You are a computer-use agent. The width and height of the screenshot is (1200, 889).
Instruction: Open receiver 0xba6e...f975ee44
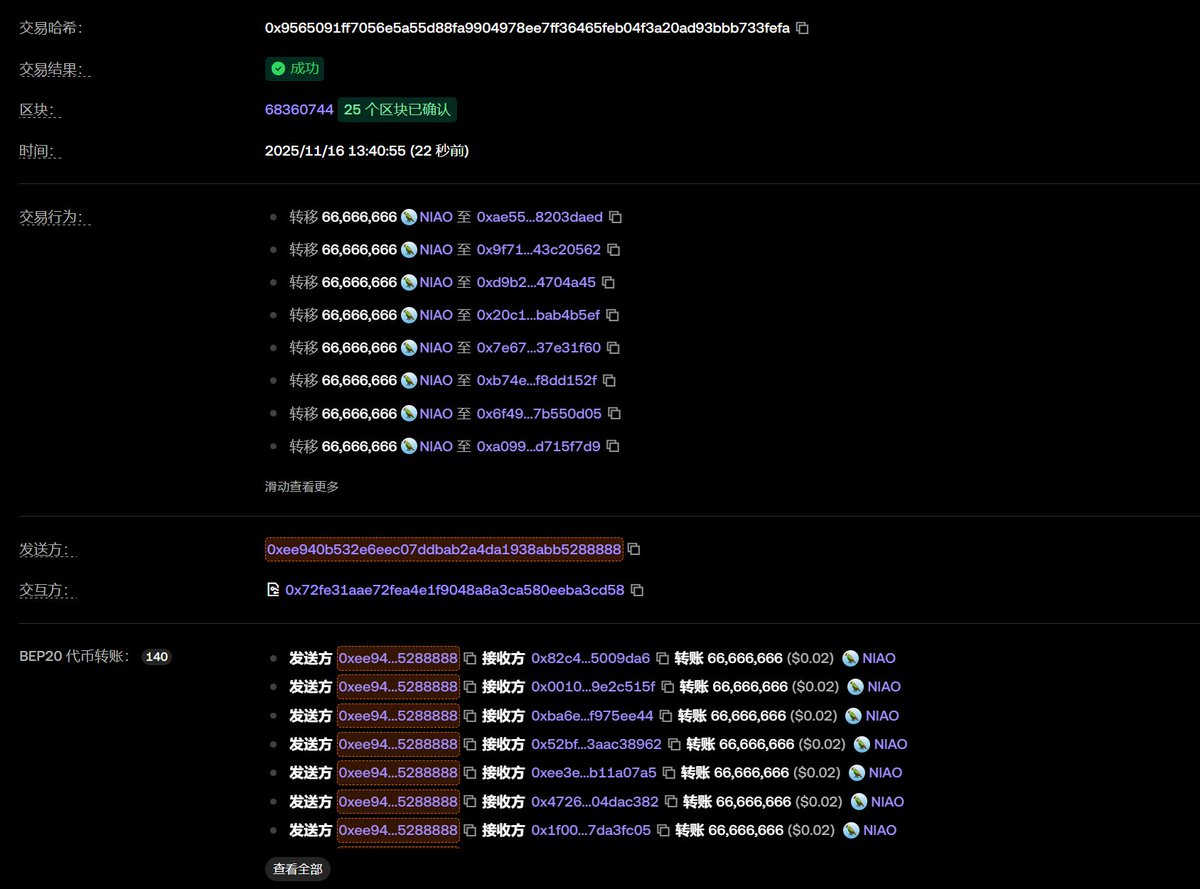592,716
